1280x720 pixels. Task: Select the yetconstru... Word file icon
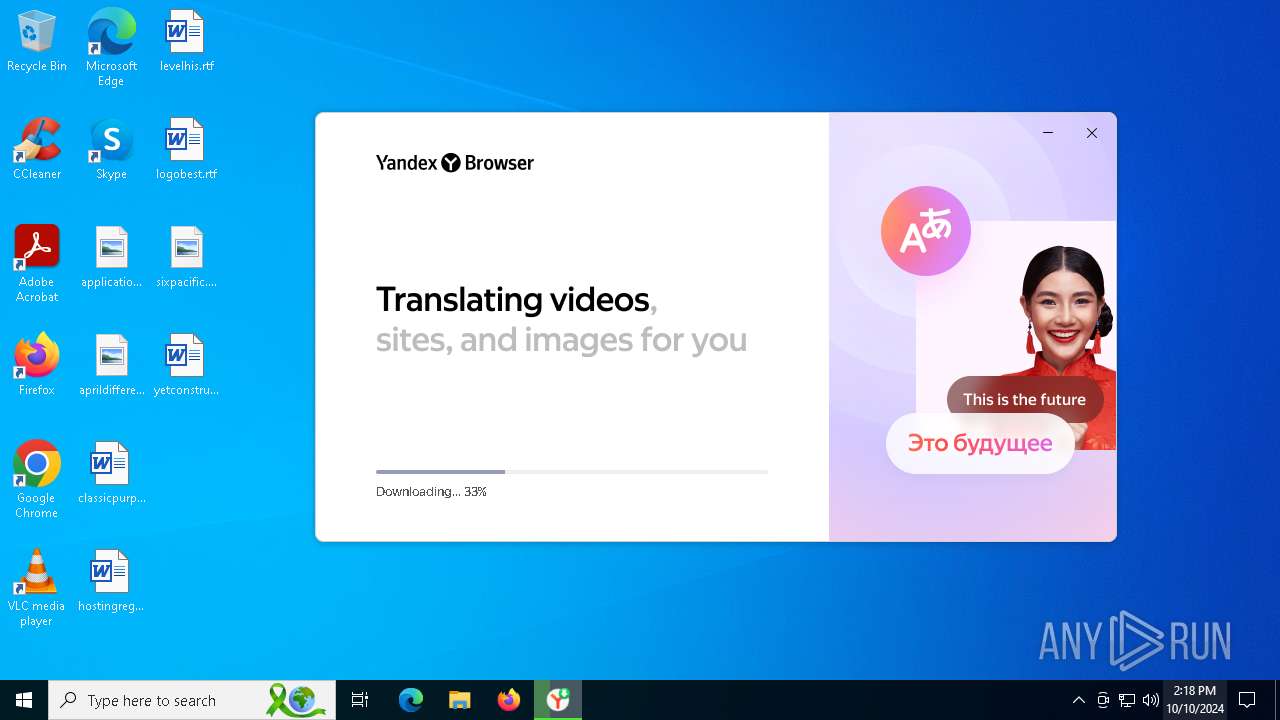pos(186,366)
